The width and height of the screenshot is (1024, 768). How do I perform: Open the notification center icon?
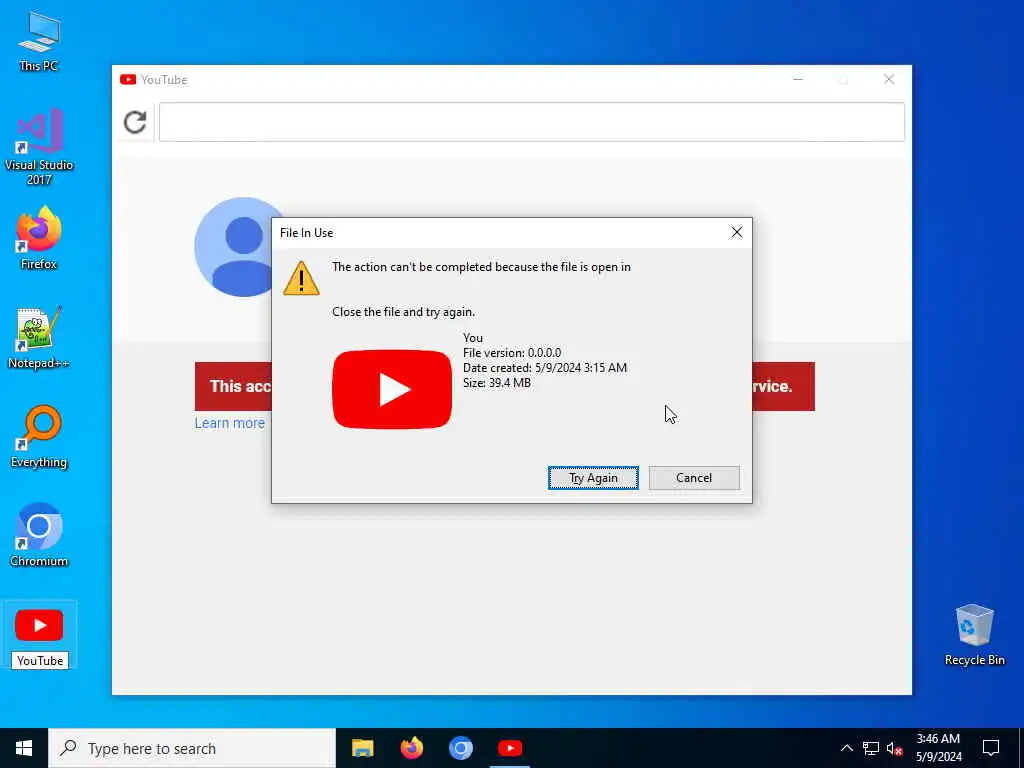(x=991, y=748)
